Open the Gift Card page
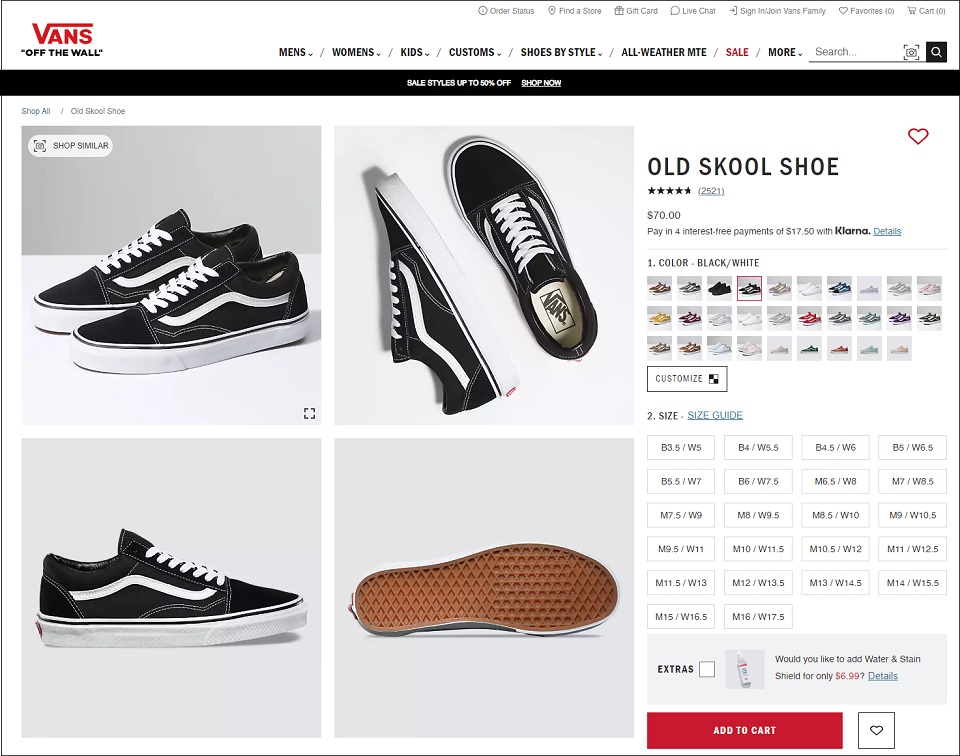Screen dimensions: 960x756 [x=636, y=11]
